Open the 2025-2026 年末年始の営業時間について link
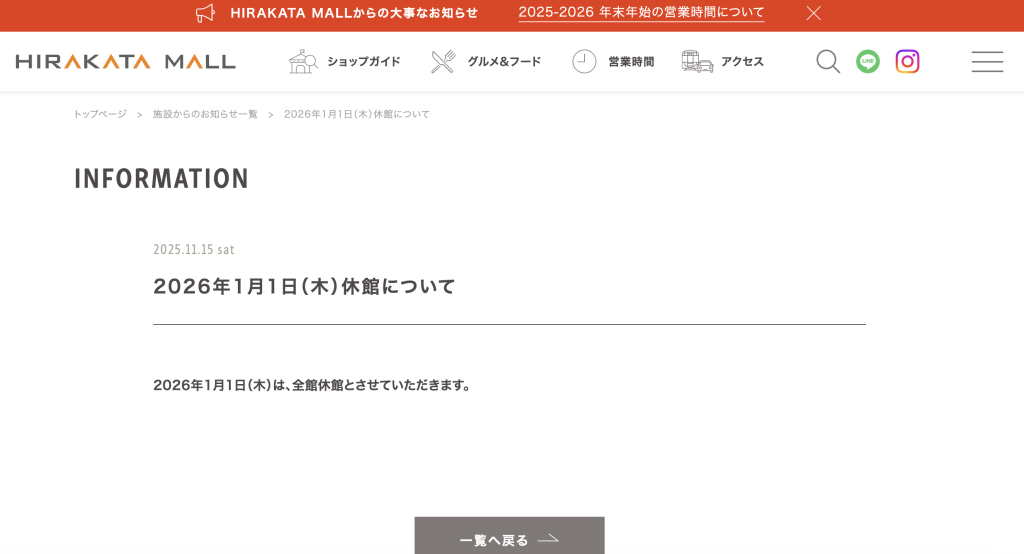The height and width of the screenshot is (554, 1024). pos(641,13)
